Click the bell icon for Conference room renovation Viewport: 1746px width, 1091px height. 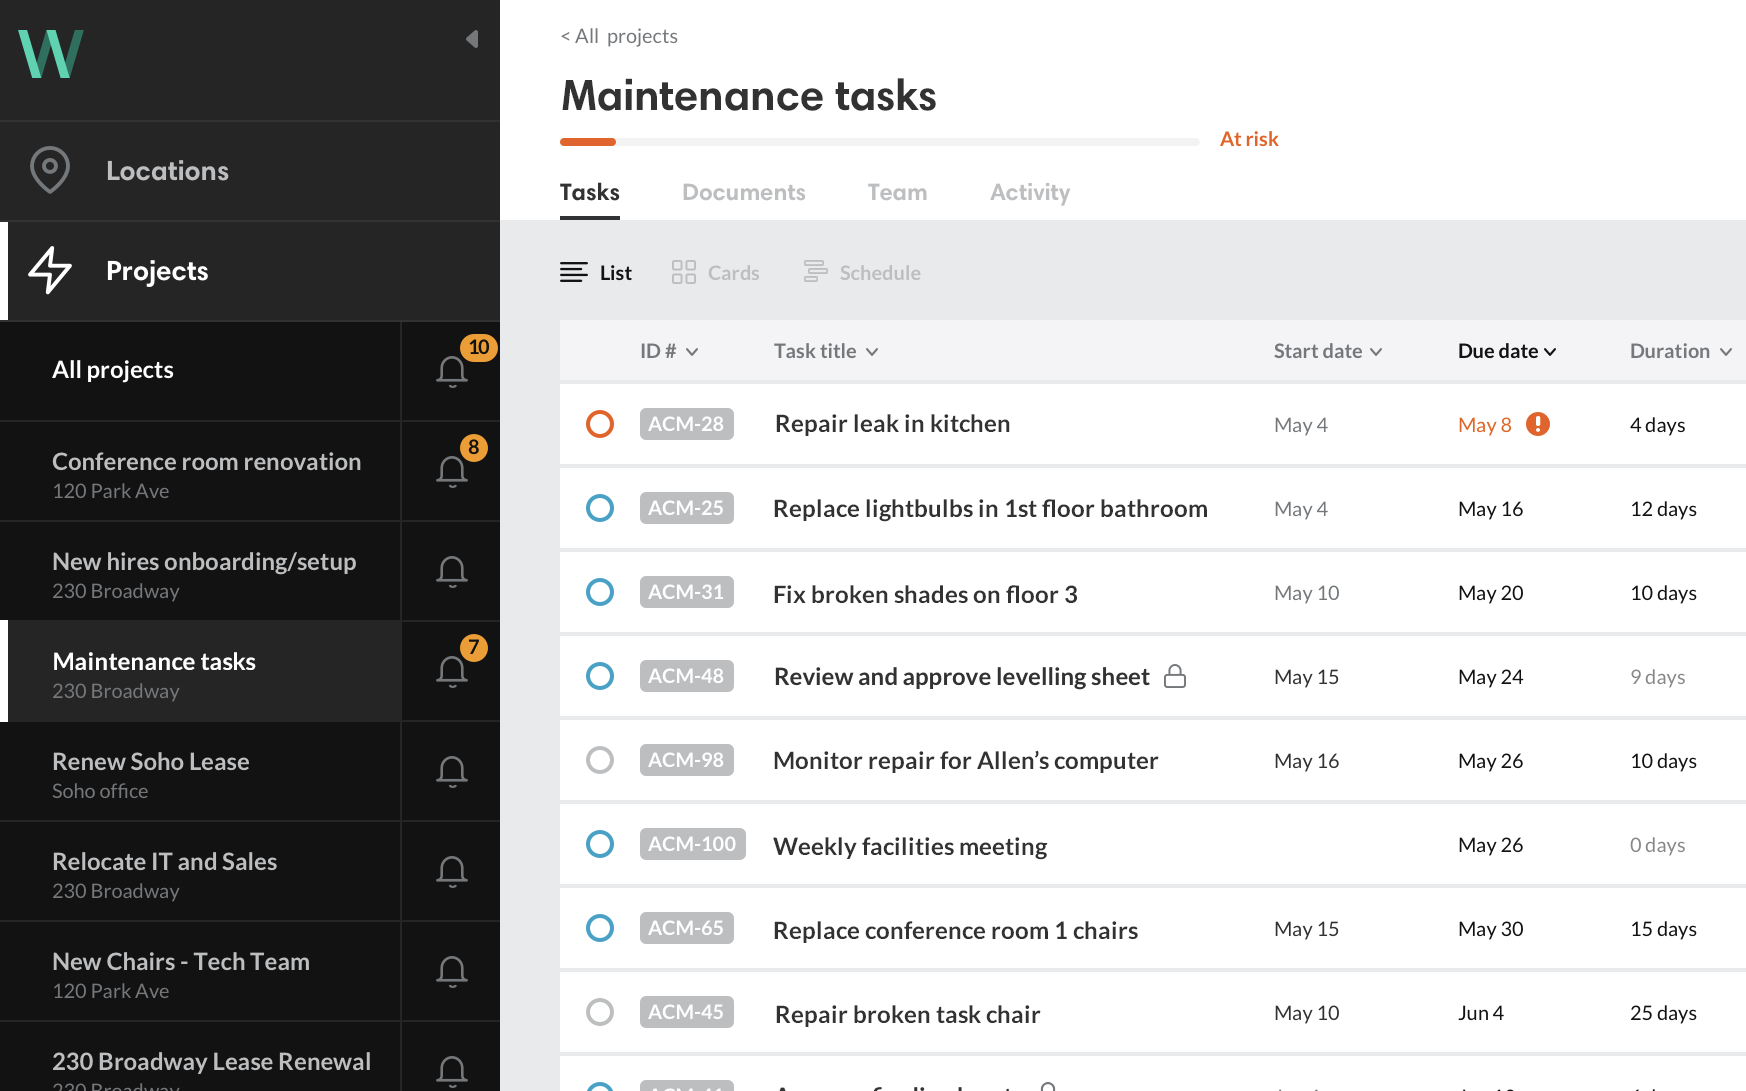coord(452,471)
